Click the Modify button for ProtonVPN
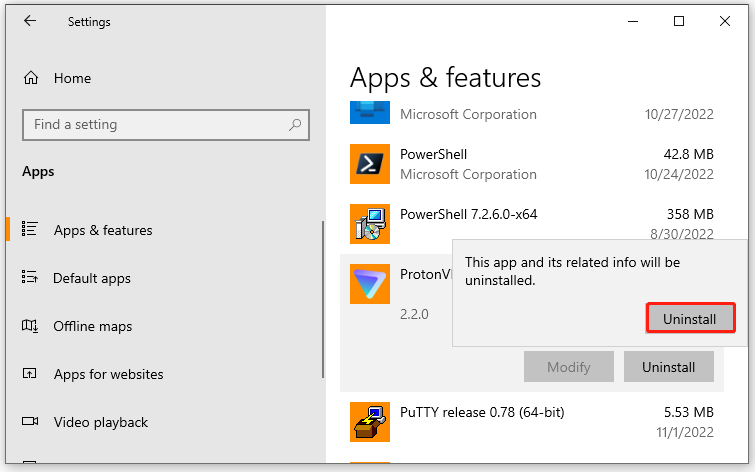 pos(569,367)
